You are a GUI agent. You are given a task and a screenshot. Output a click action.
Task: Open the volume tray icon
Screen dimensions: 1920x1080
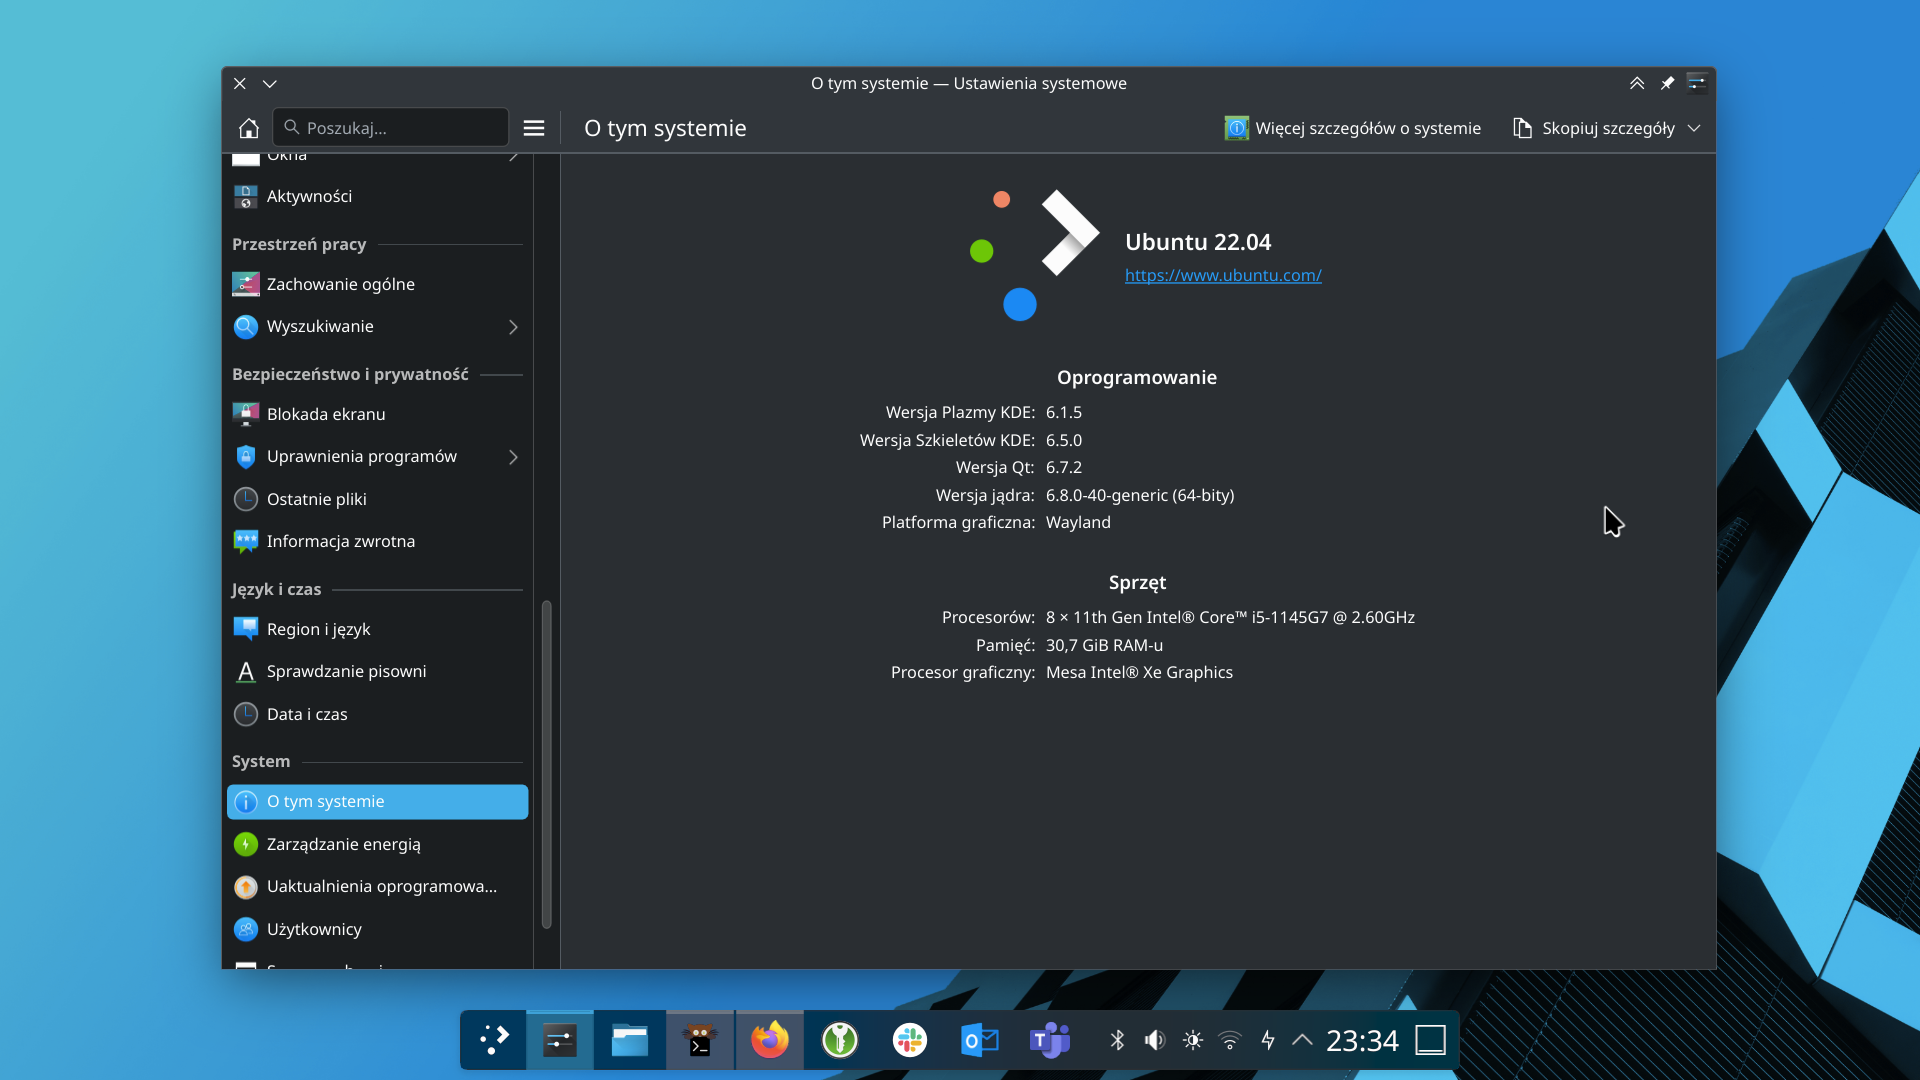[x=1155, y=1040]
